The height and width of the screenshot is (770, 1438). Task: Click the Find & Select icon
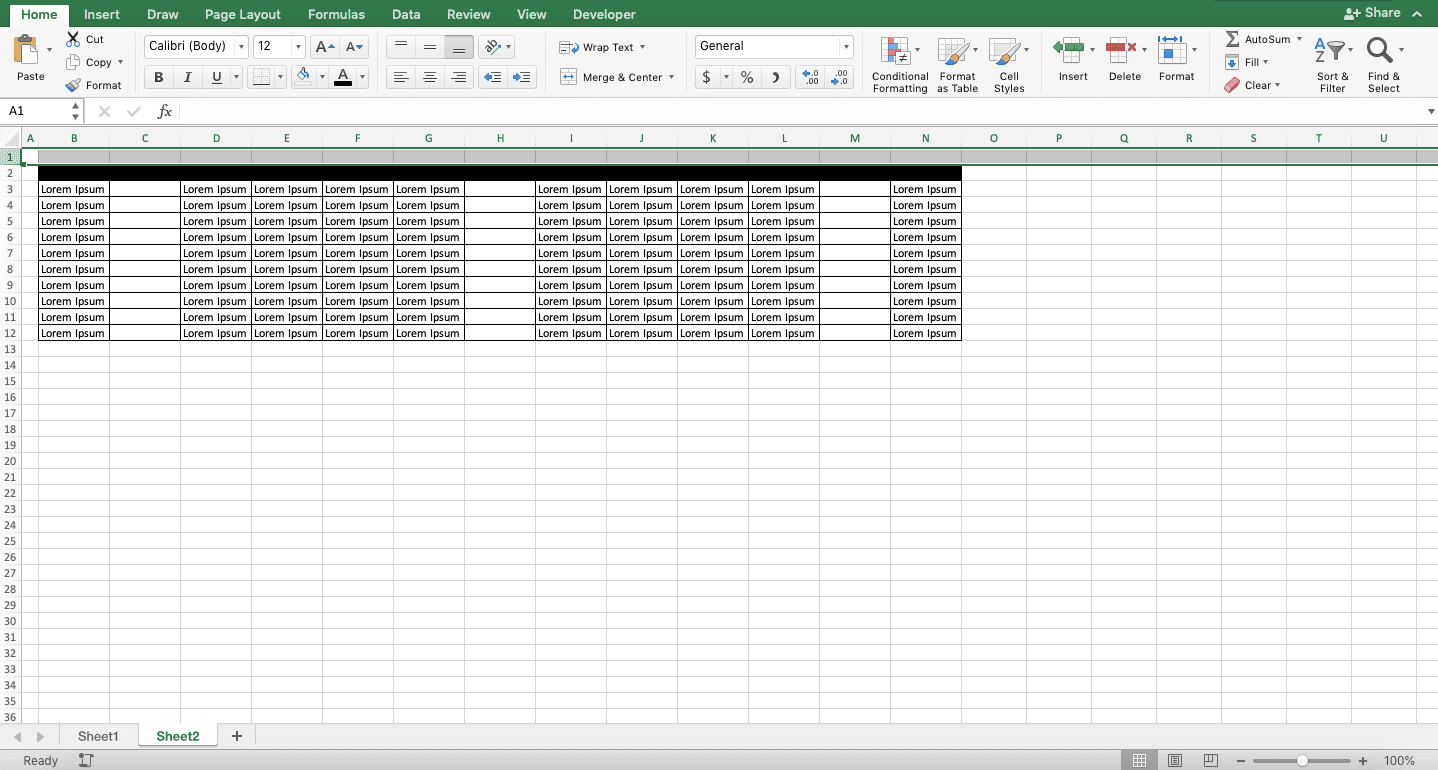click(x=1382, y=62)
